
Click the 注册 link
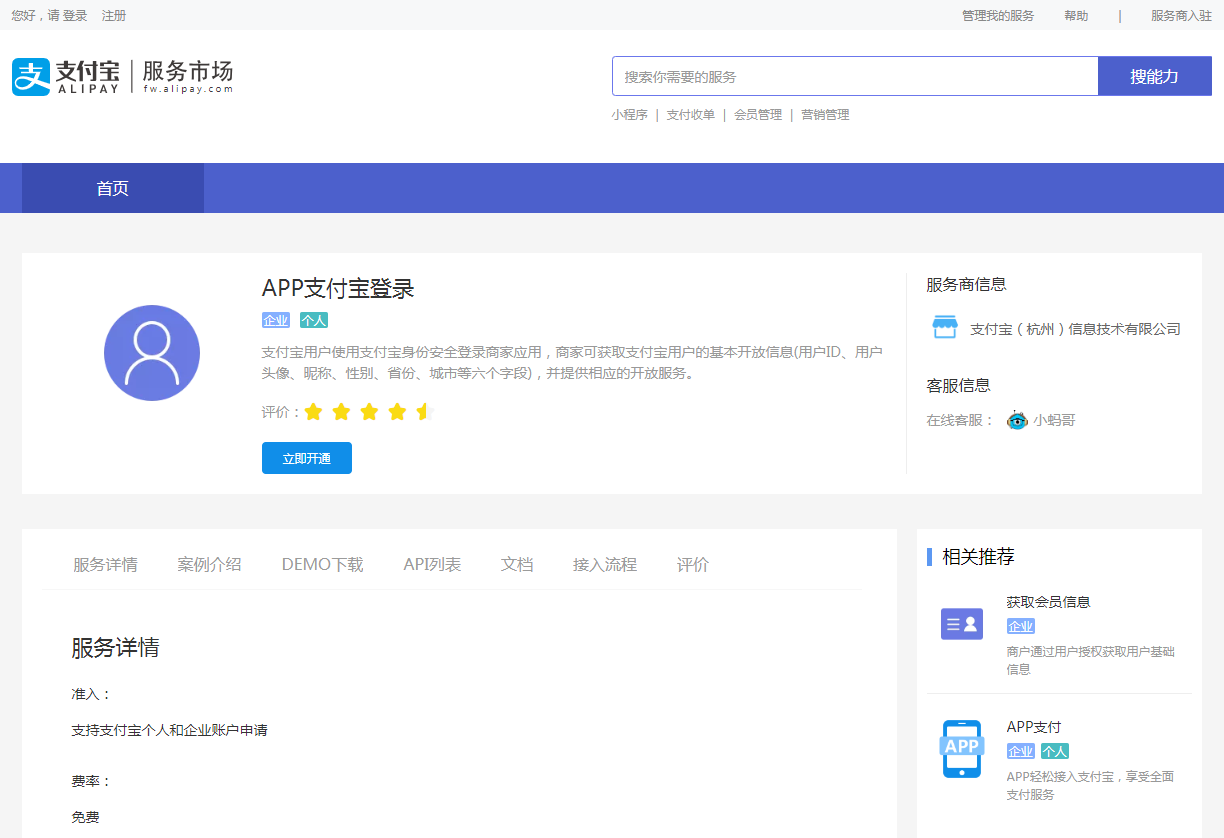[114, 16]
